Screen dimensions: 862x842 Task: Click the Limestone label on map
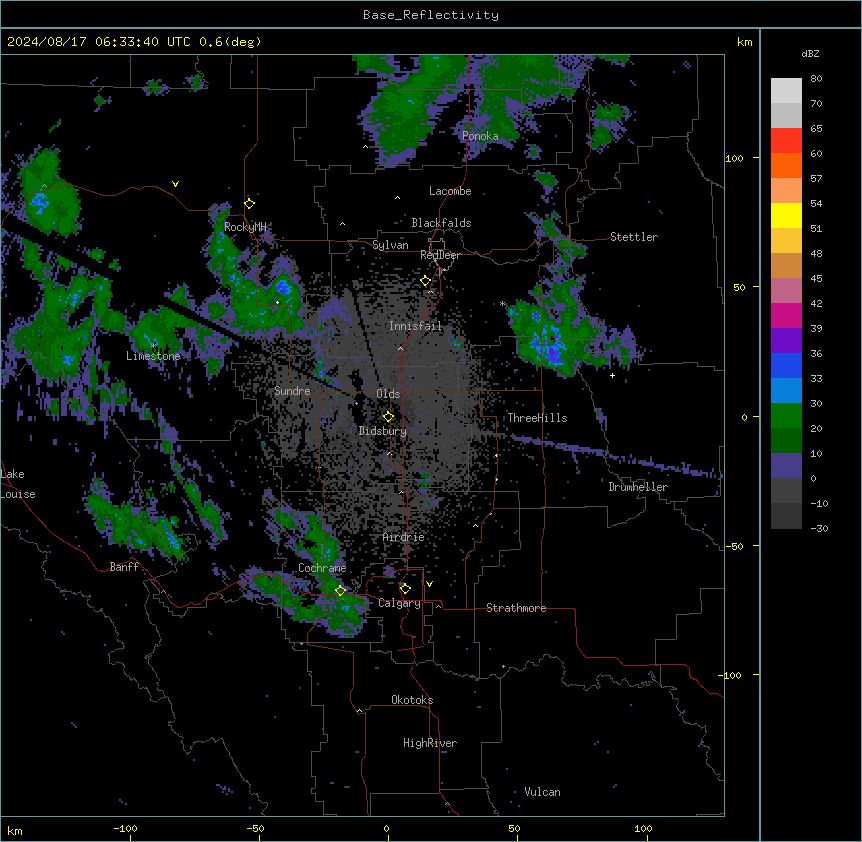(x=153, y=356)
